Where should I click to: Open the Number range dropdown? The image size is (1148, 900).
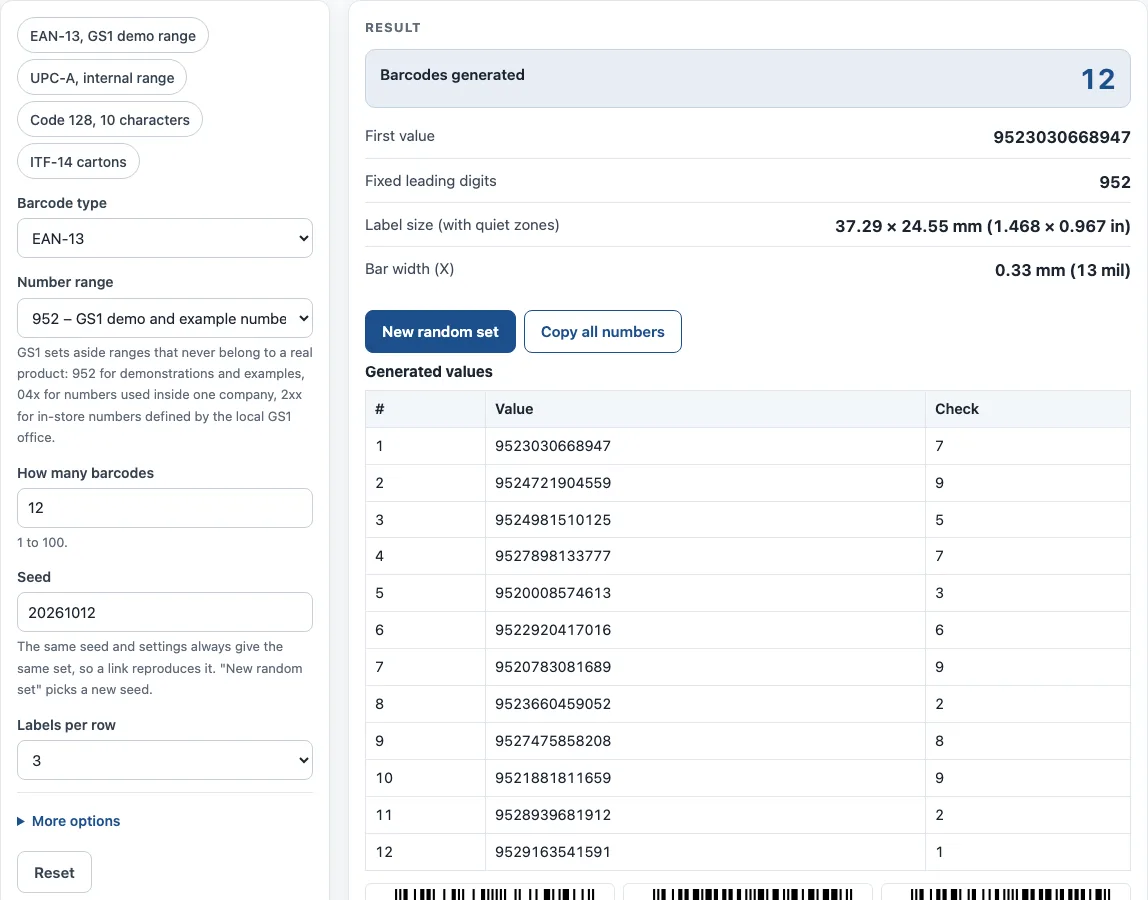(165, 319)
